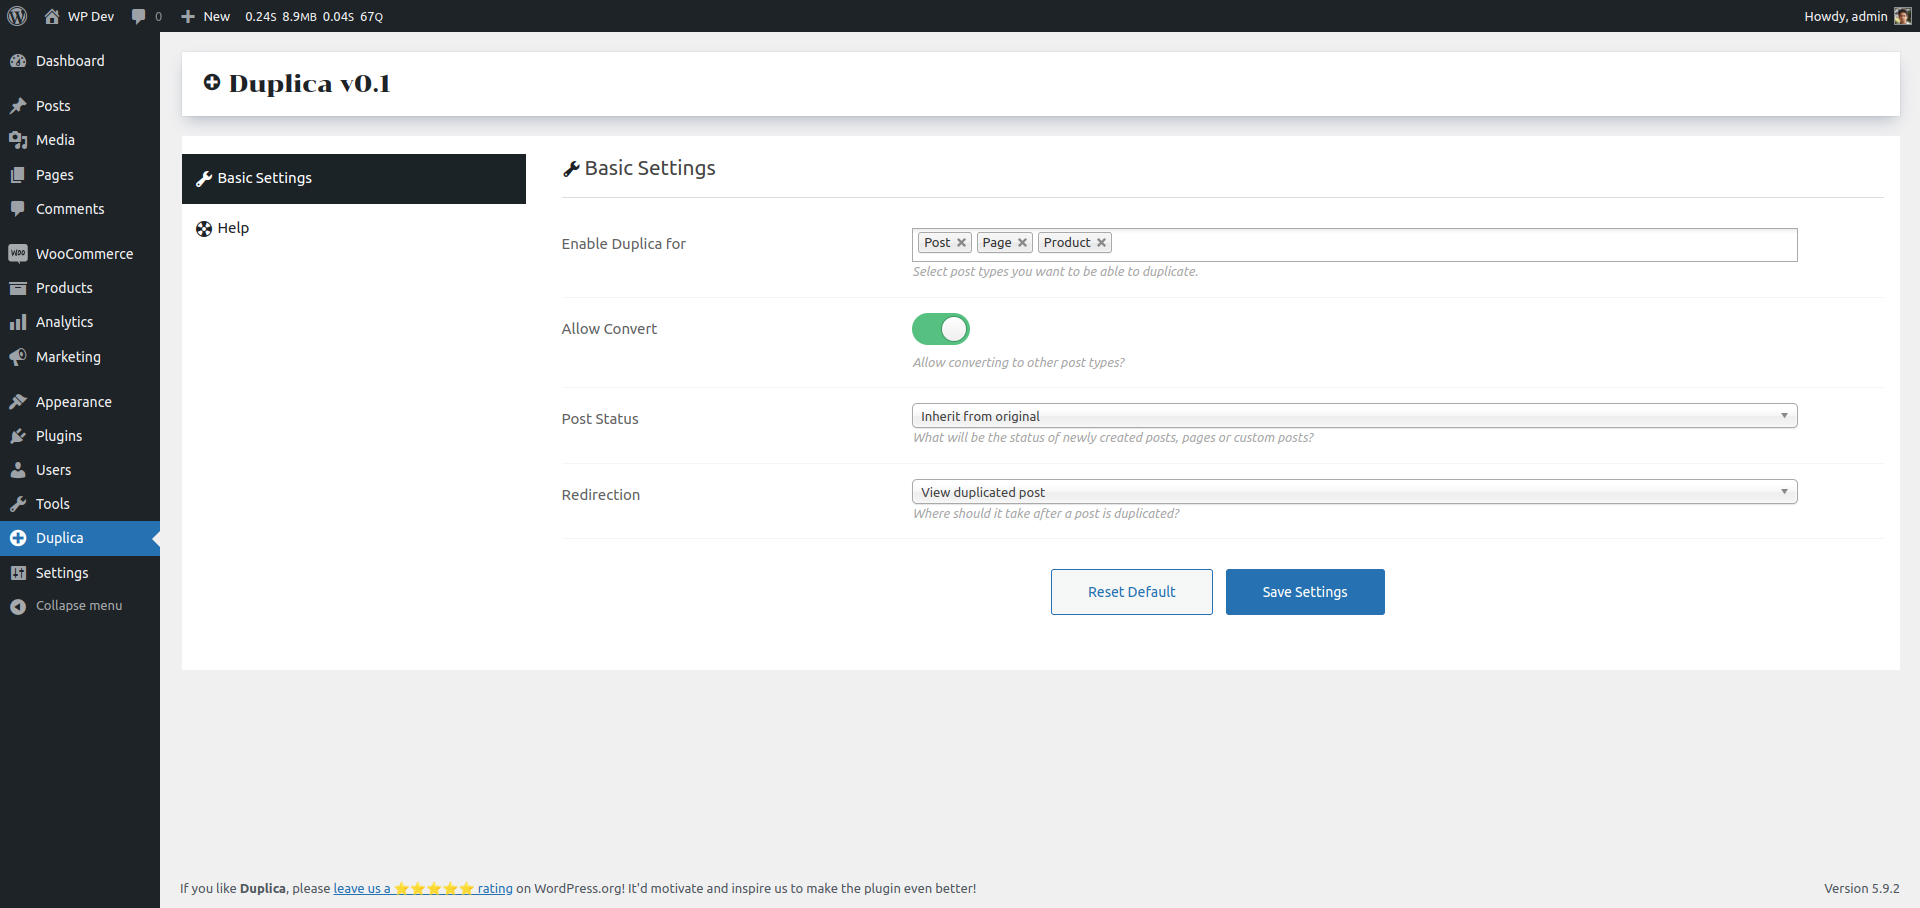The width and height of the screenshot is (1920, 908).
Task: Toggle the Allow Convert switch off
Action: 941,329
